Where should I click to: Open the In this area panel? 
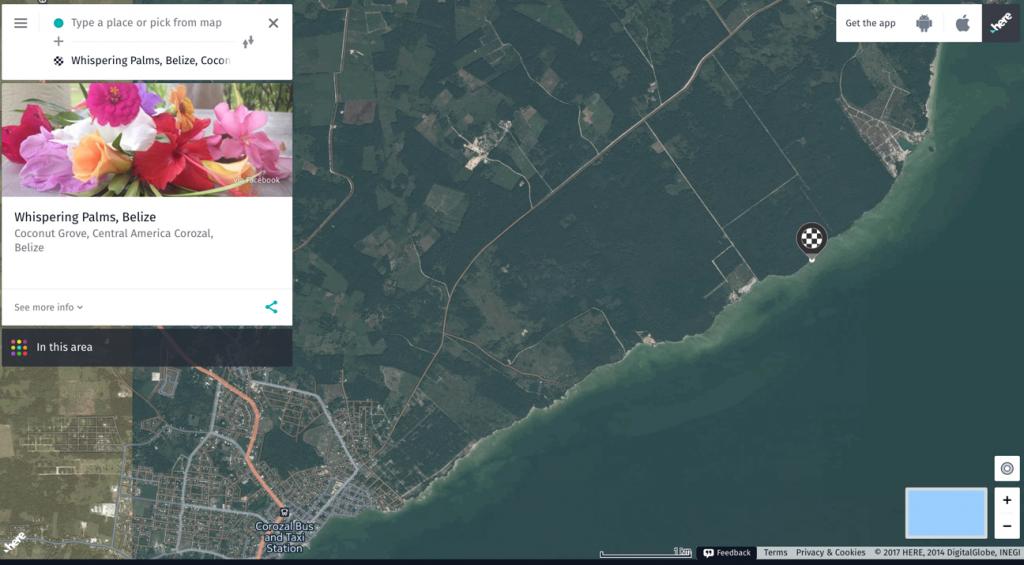pos(64,347)
